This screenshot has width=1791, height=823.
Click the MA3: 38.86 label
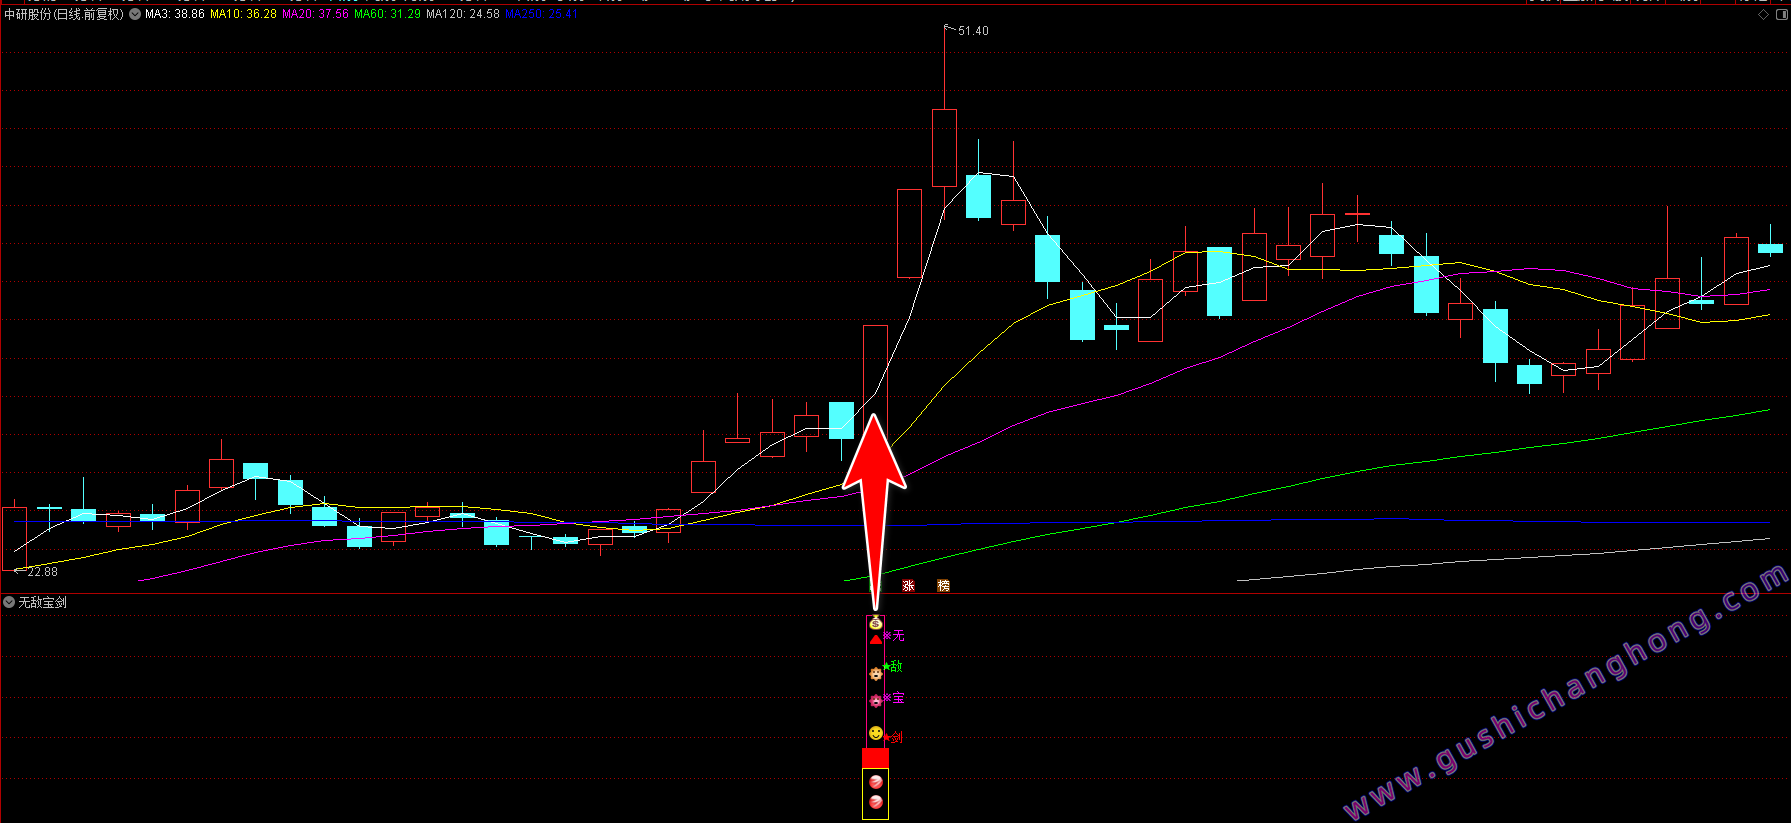175,14
